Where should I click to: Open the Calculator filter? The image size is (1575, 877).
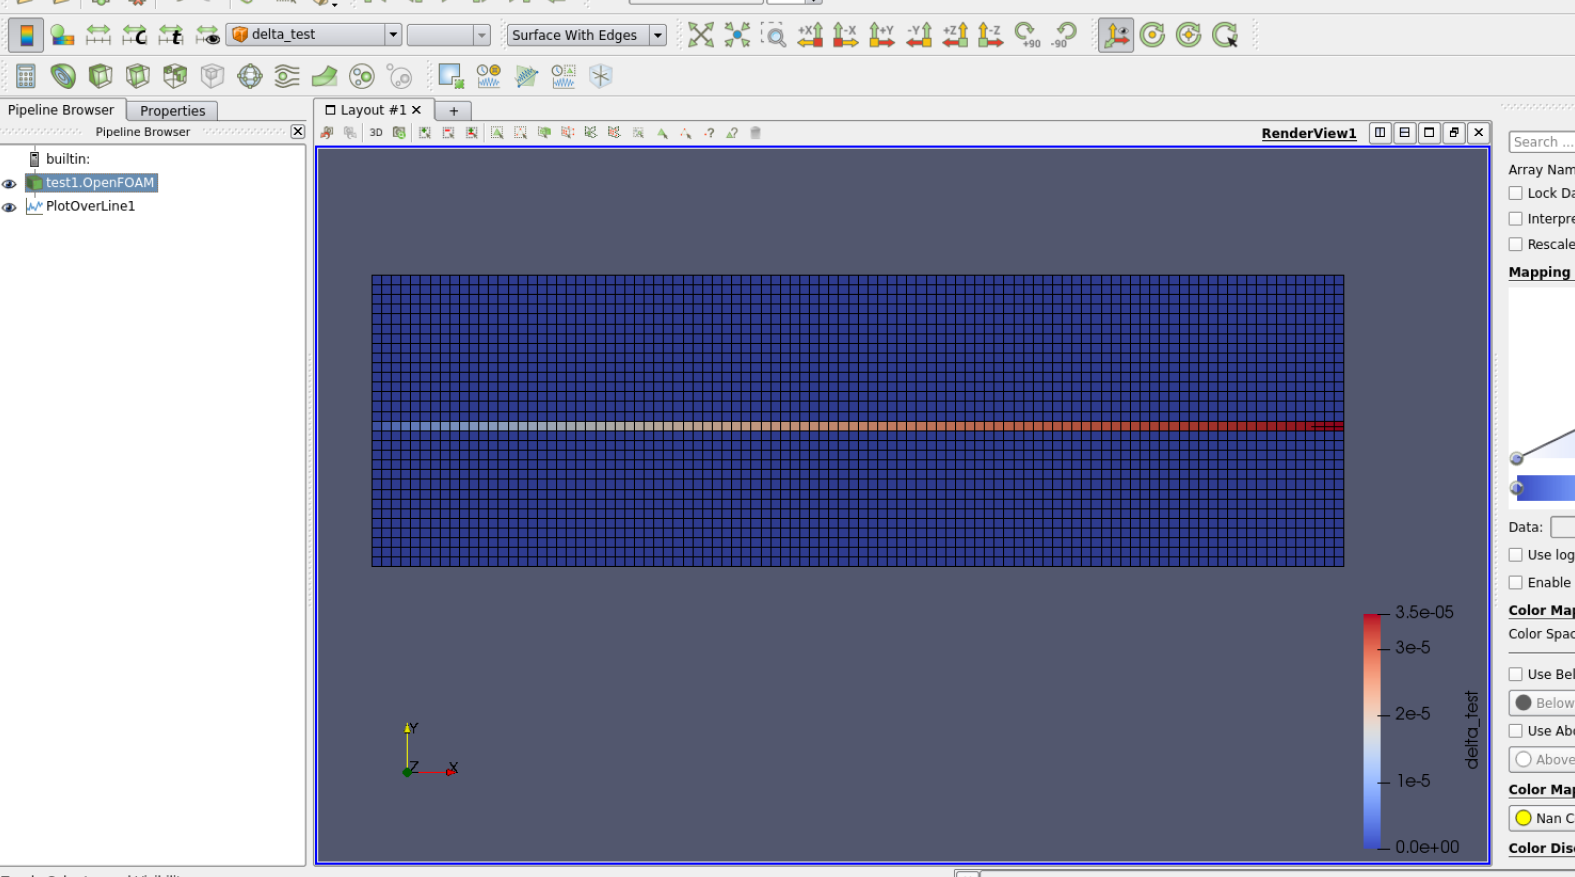point(26,76)
